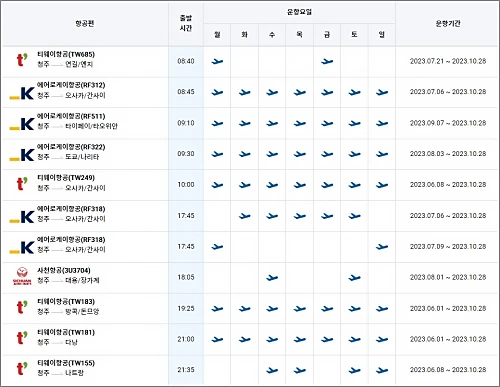Click the '운항기간' column header
This screenshot has width=500, height=387.
point(448,23)
